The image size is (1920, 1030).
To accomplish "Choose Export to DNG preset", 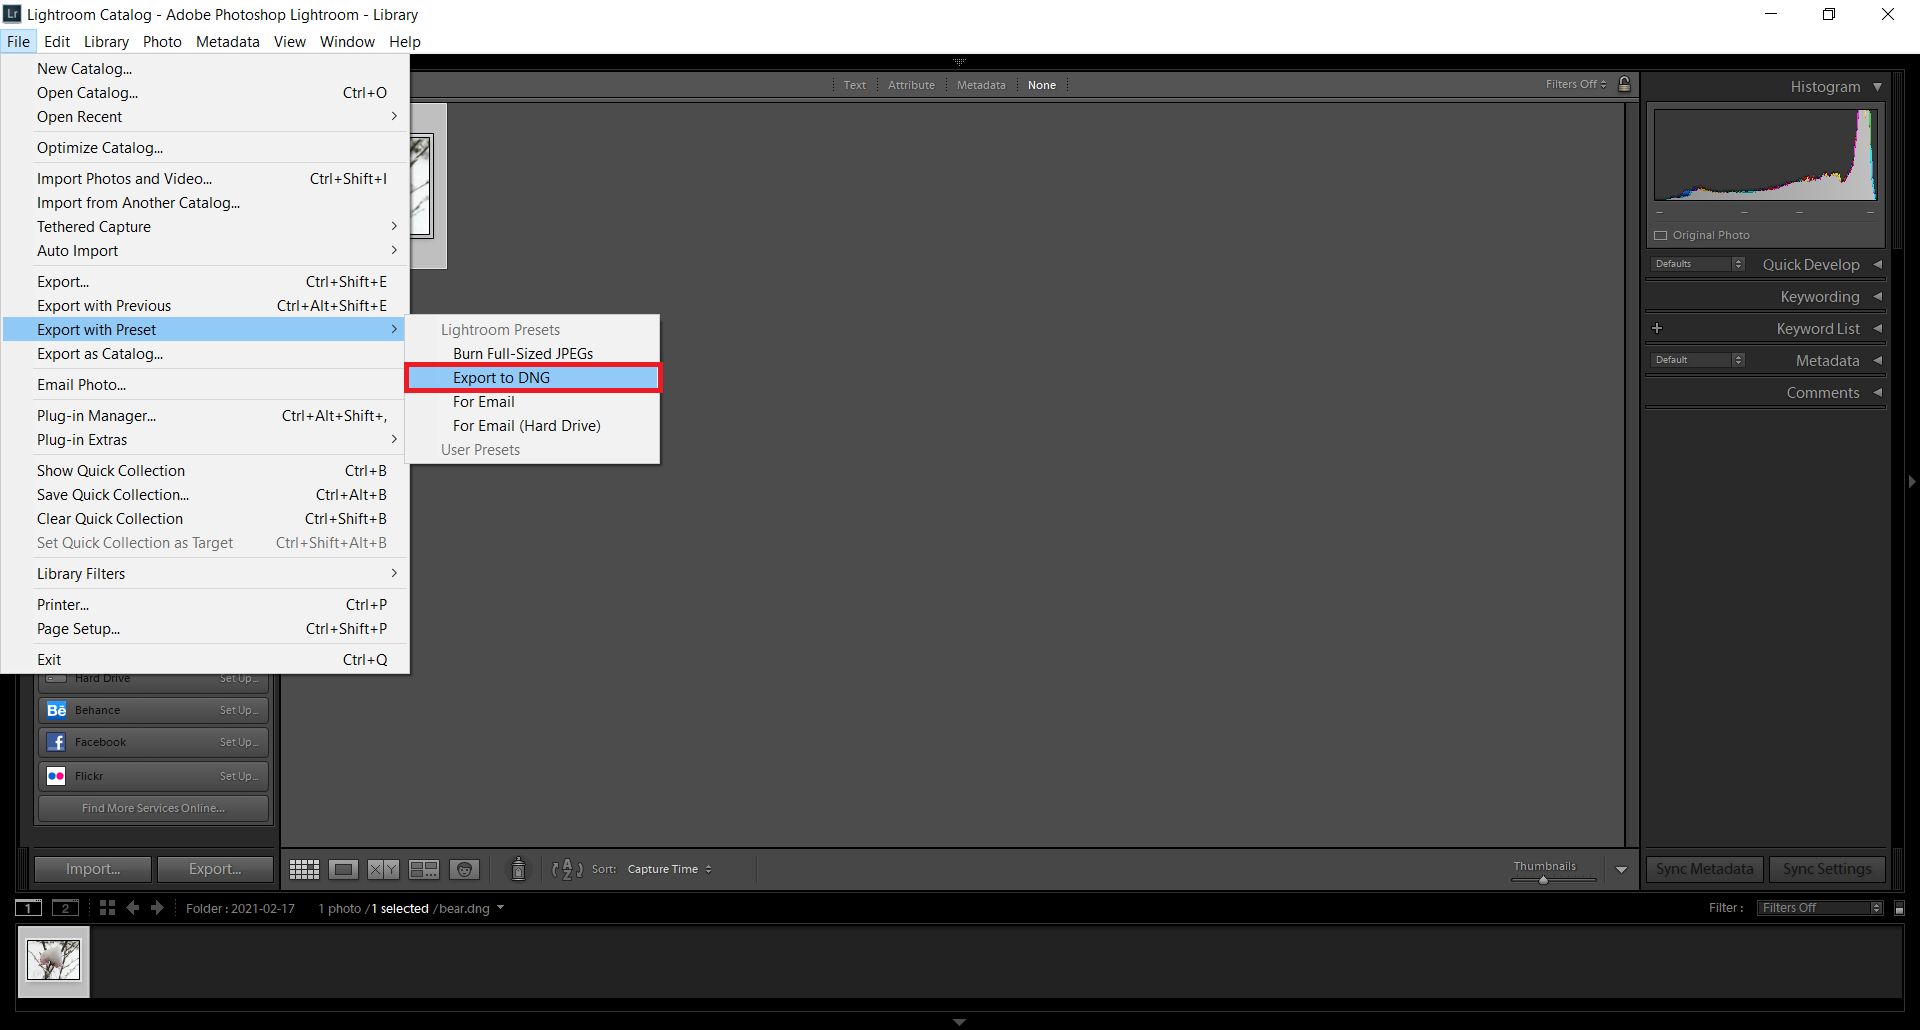I will (501, 378).
